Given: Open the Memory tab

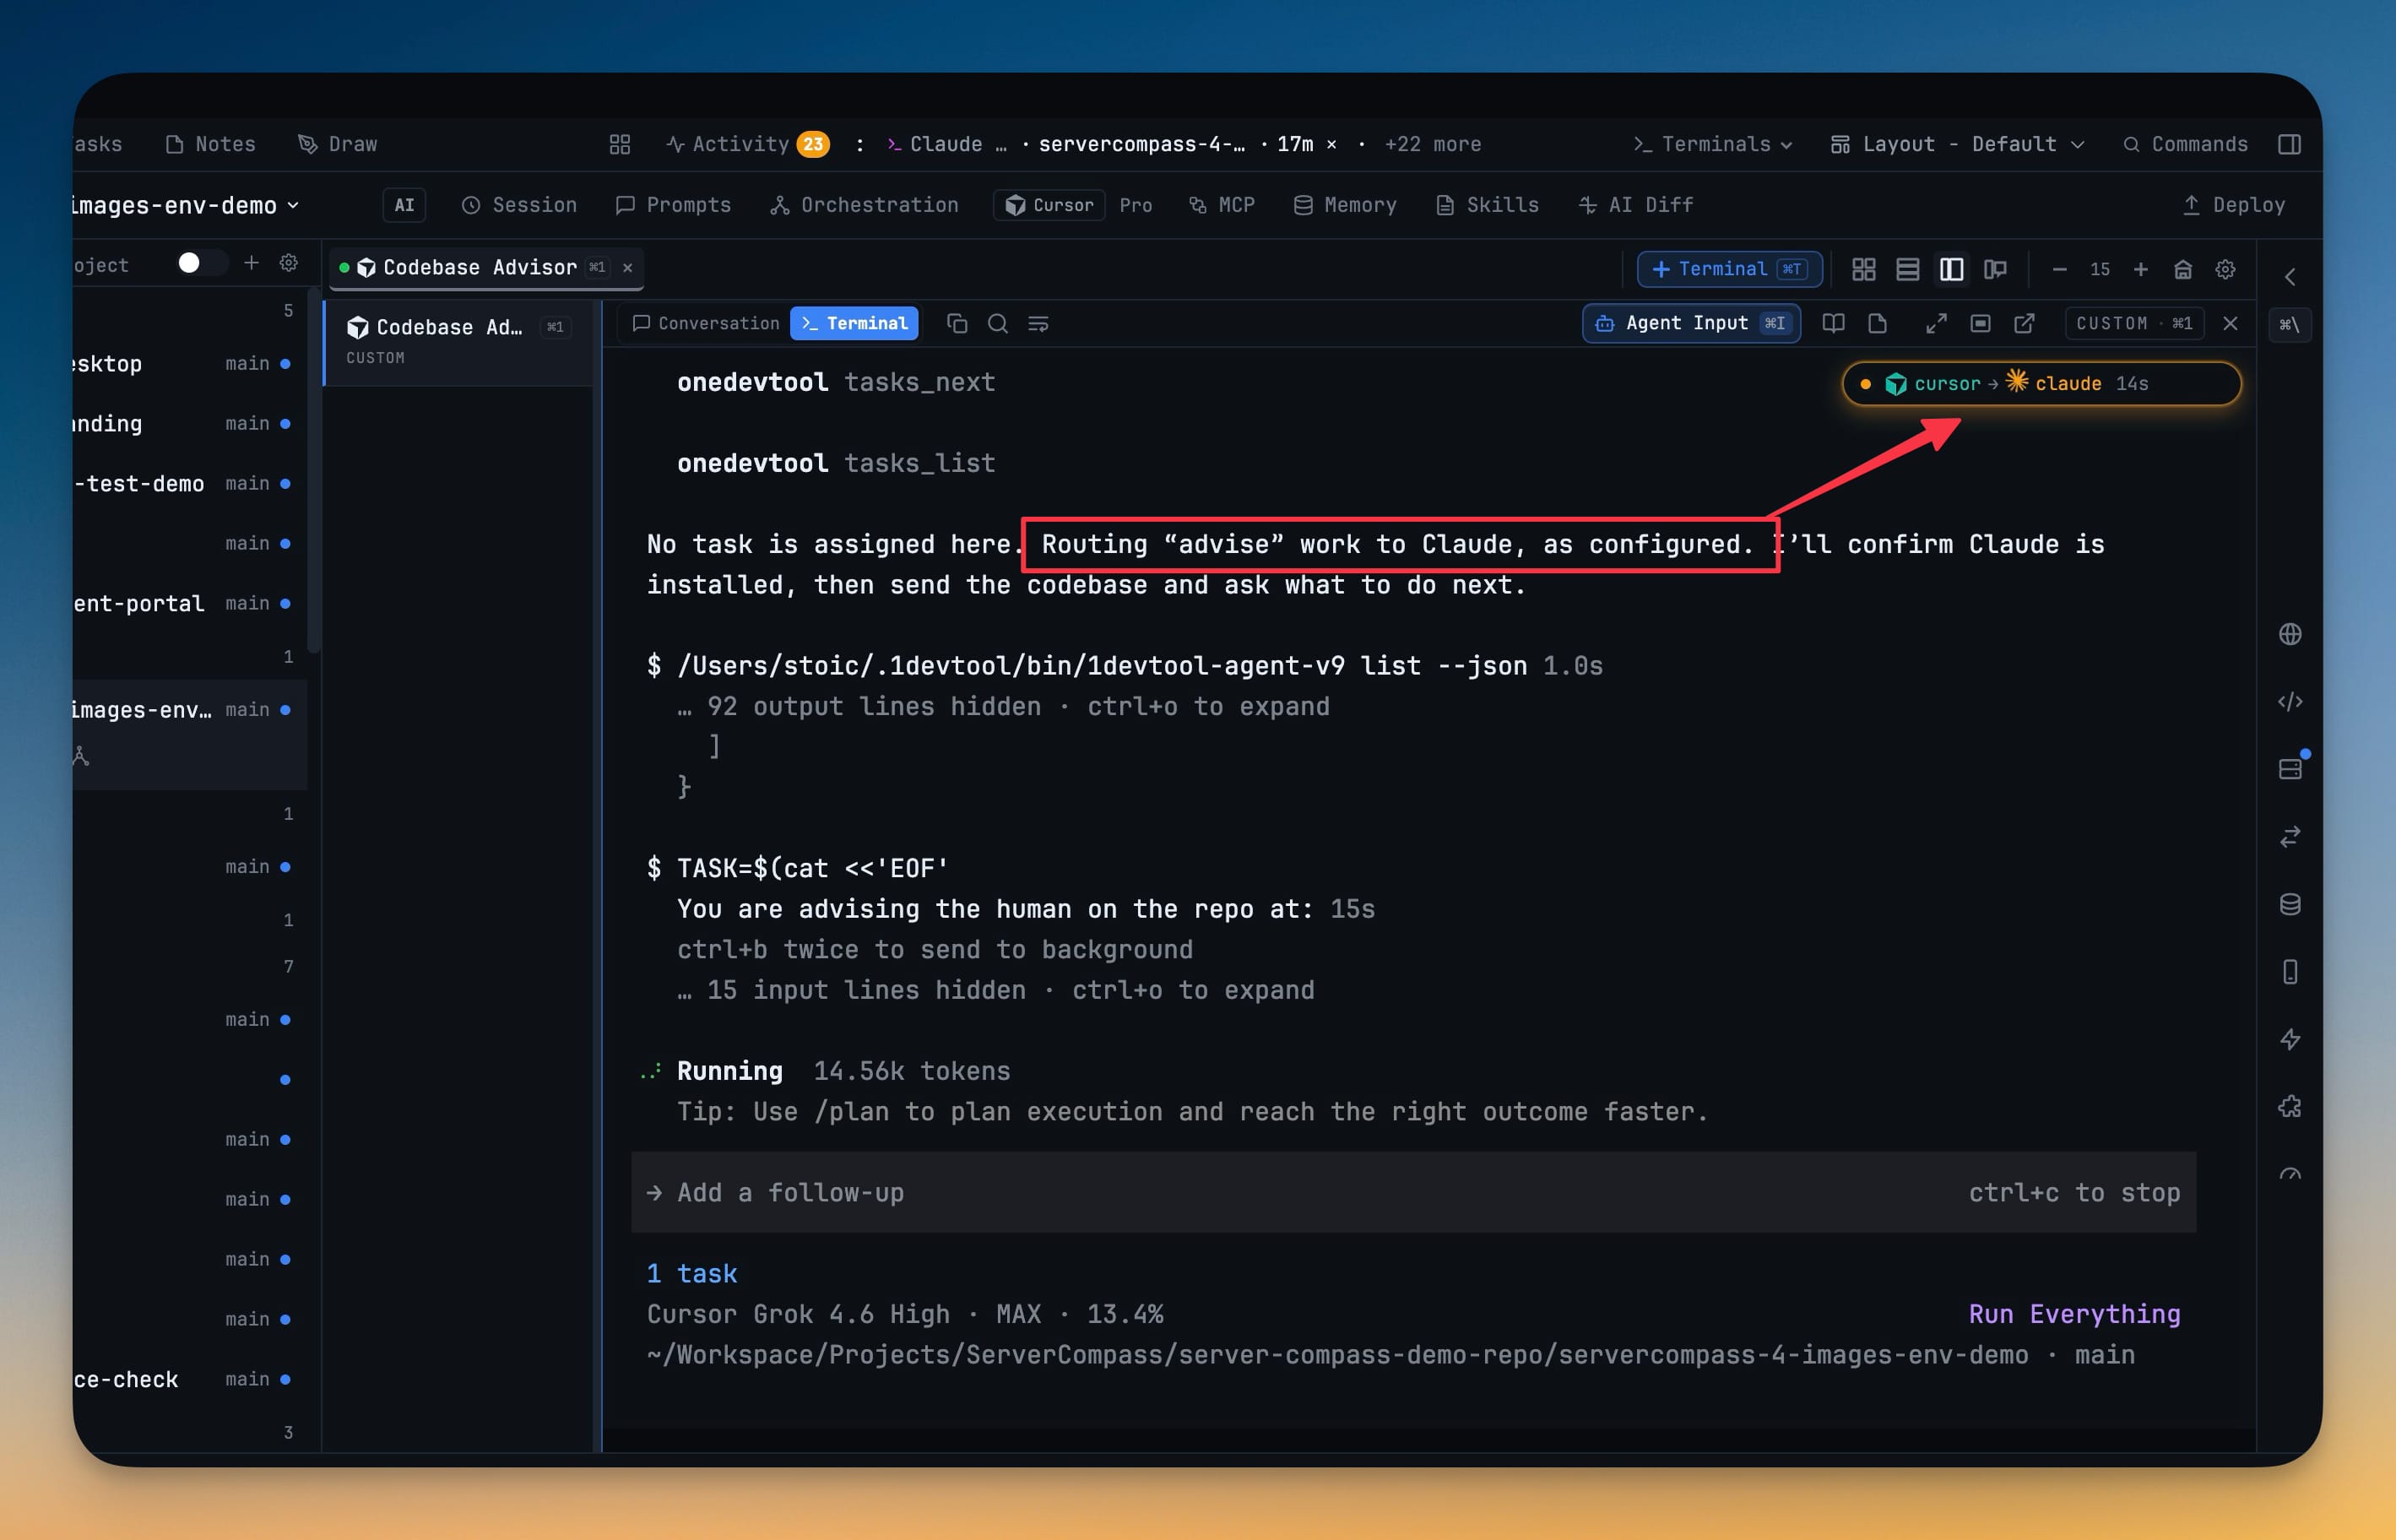Looking at the screenshot, I should (x=1345, y=205).
